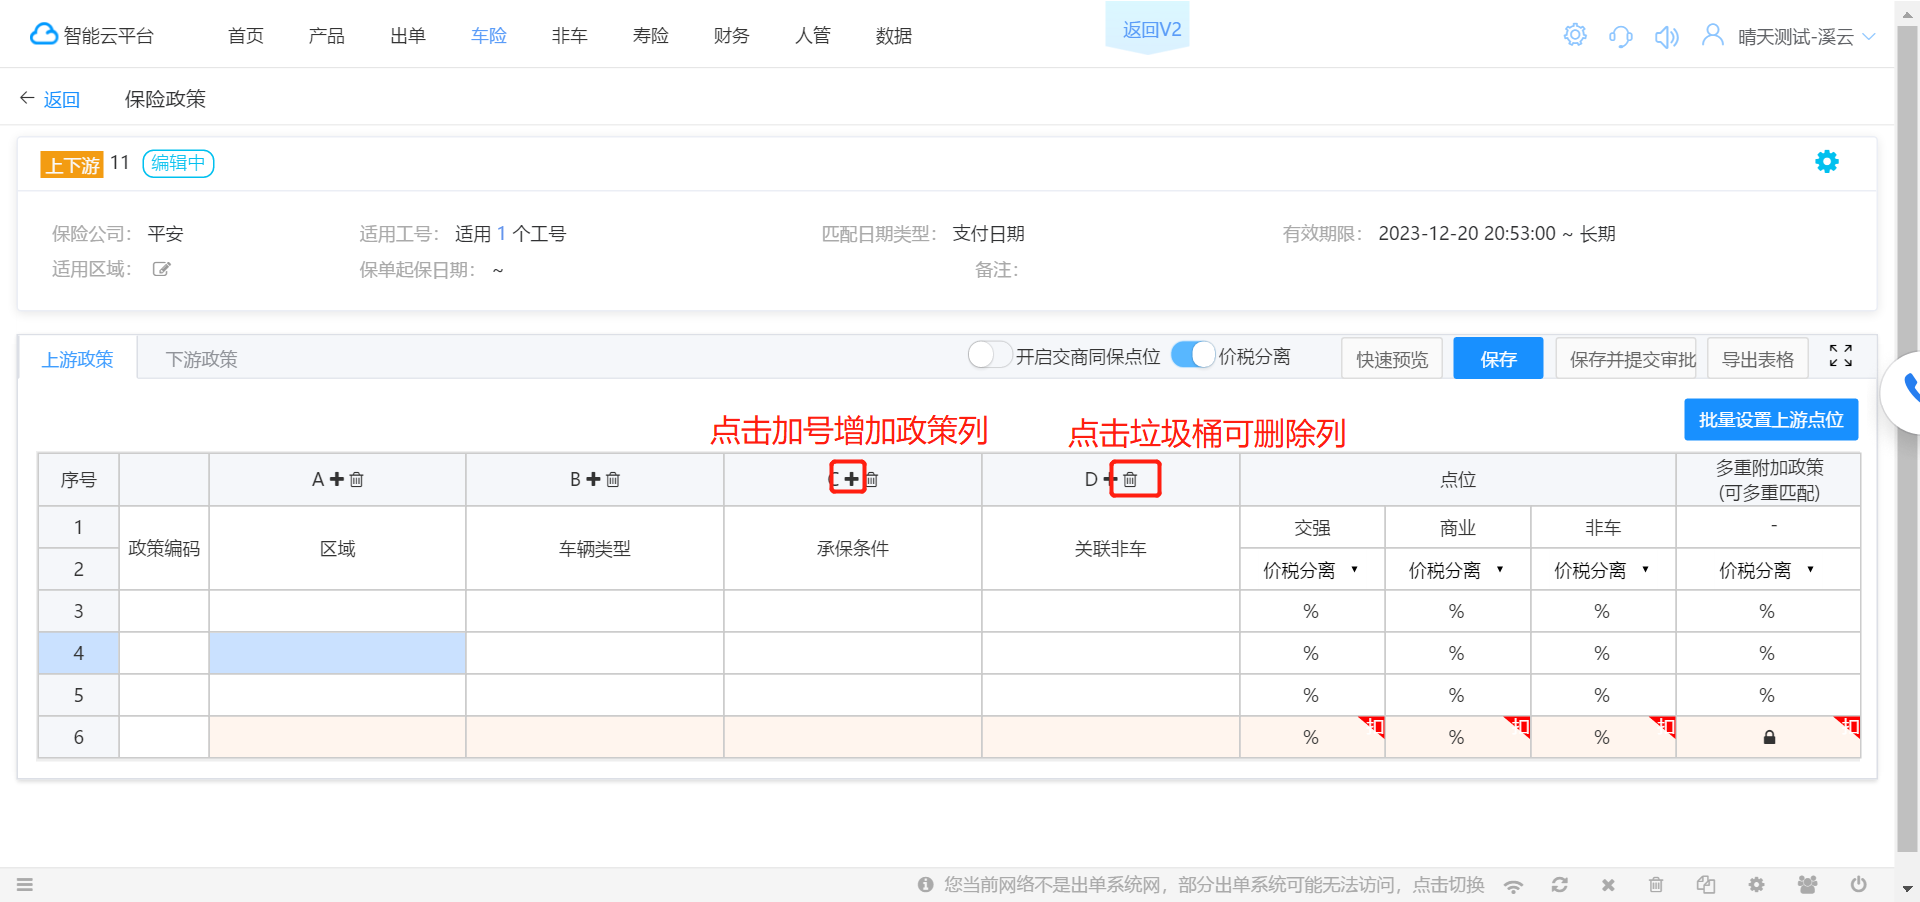Screen dimensions: 1920x902
Task: Toggle 开启交商同保点位 switch
Action: (x=990, y=355)
